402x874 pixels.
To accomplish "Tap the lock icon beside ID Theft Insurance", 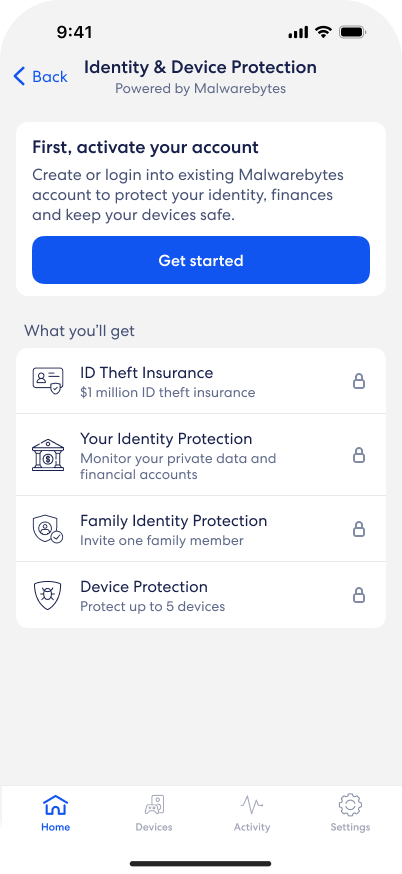I will (359, 381).
